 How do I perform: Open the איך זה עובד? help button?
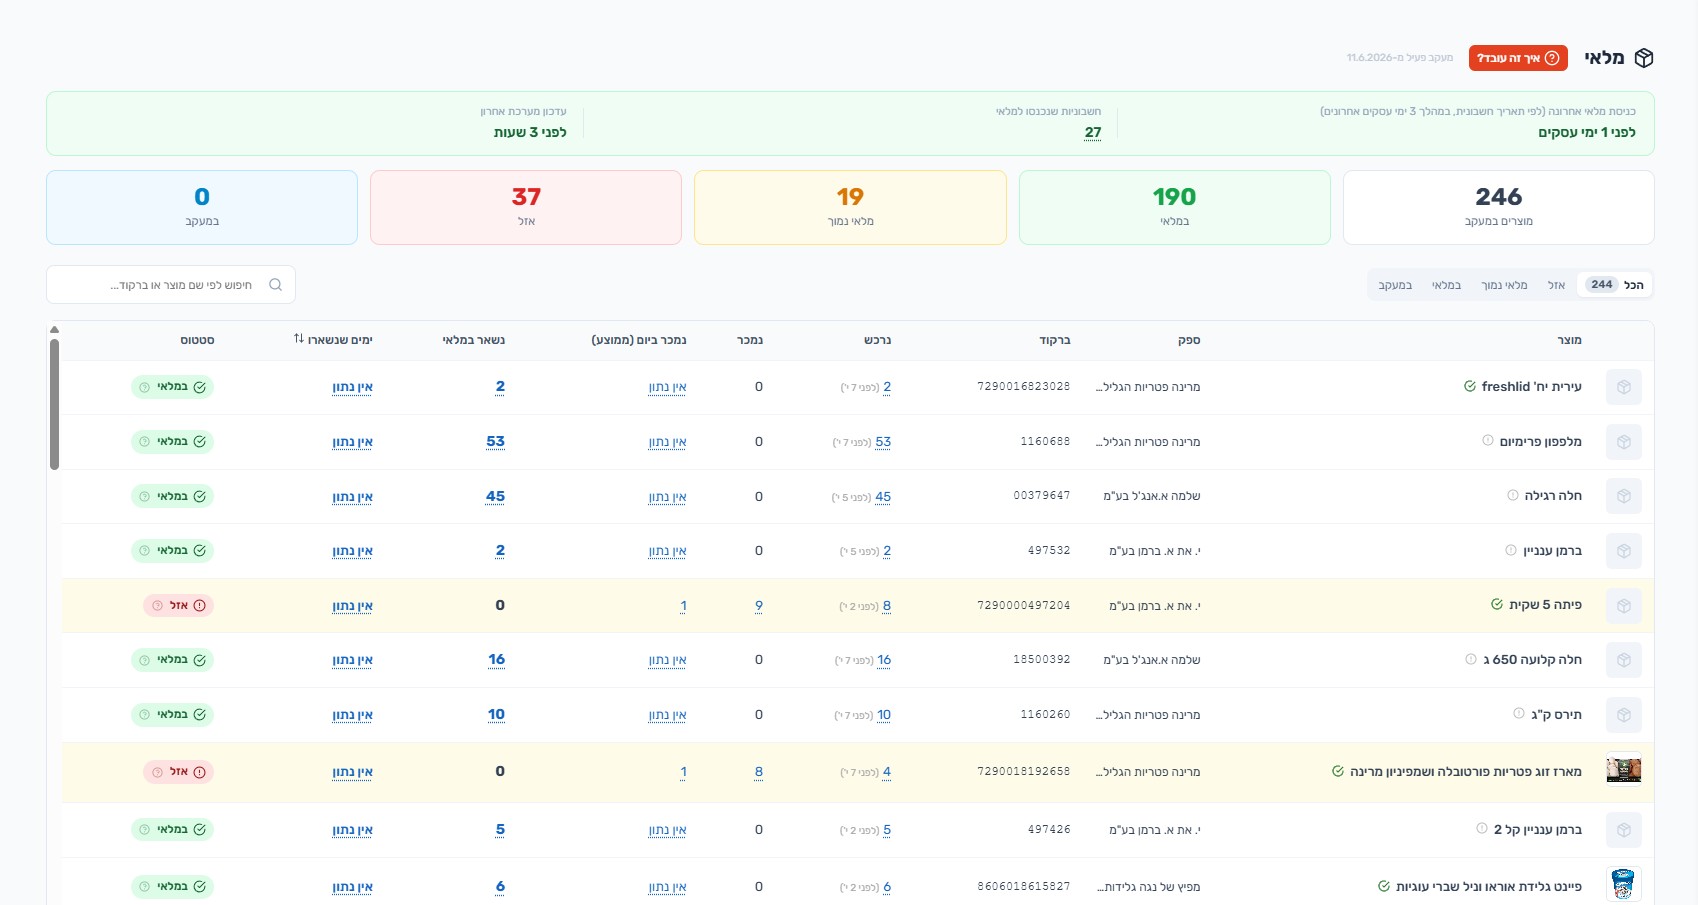(x=1518, y=58)
